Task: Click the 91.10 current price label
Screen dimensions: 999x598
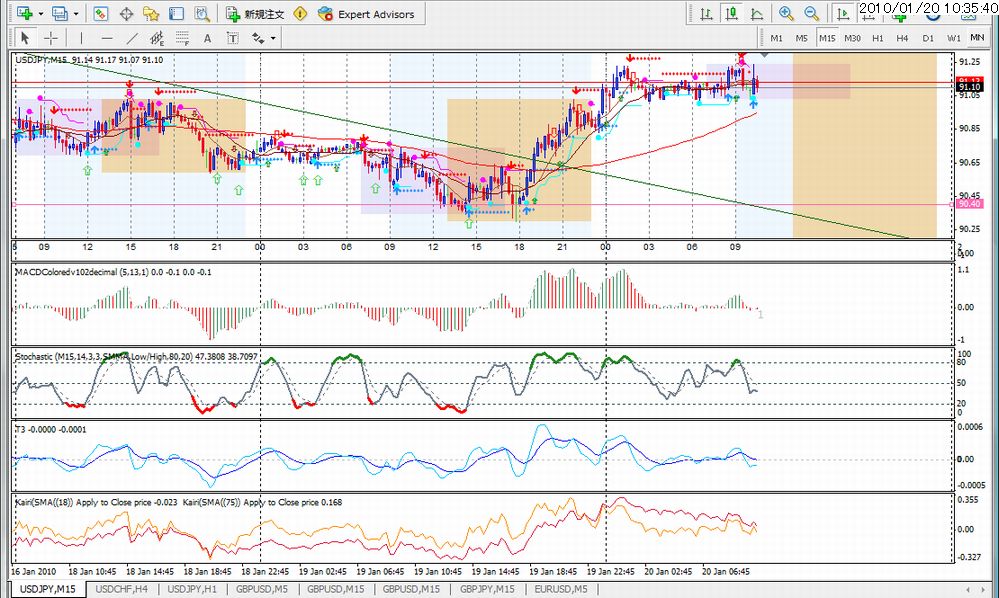Action: (x=970, y=87)
